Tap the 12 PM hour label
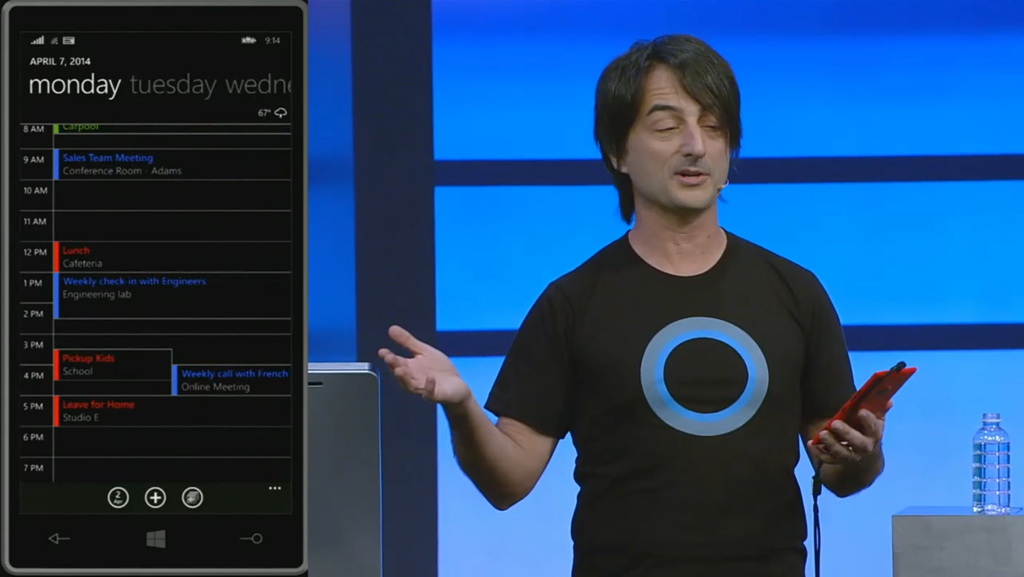 click(35, 252)
